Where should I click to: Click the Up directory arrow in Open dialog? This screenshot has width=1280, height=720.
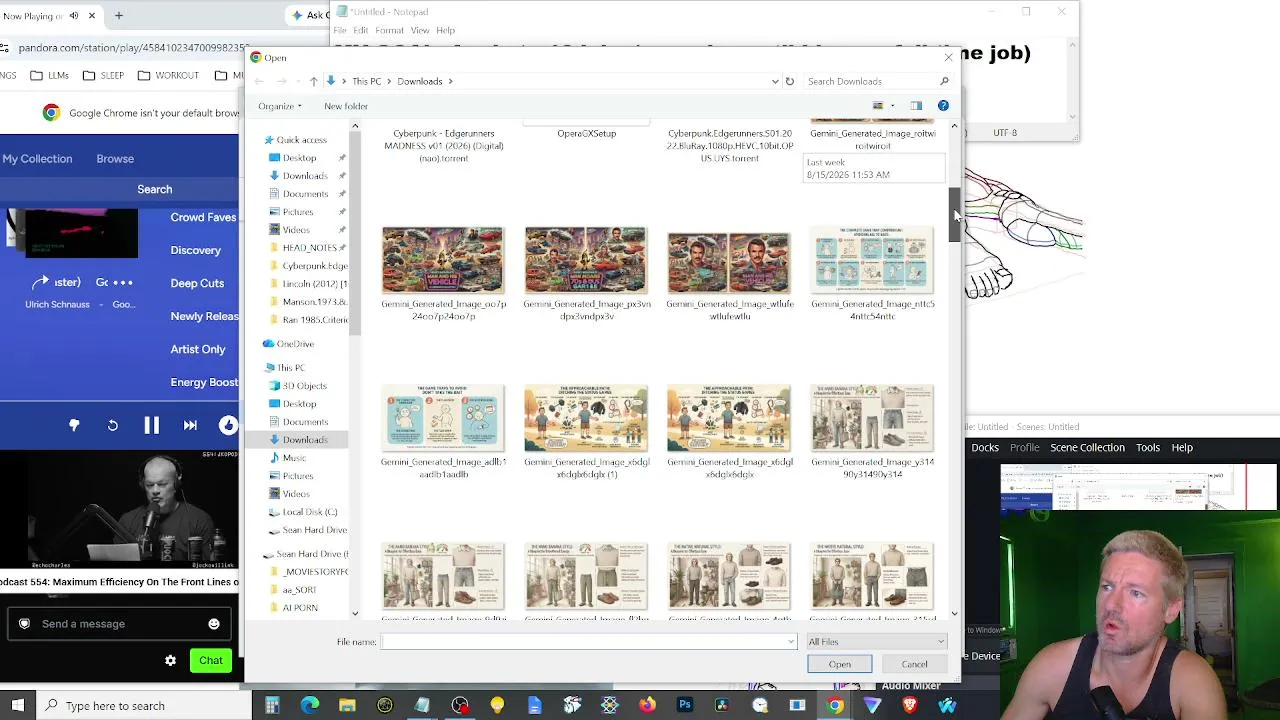[313, 81]
